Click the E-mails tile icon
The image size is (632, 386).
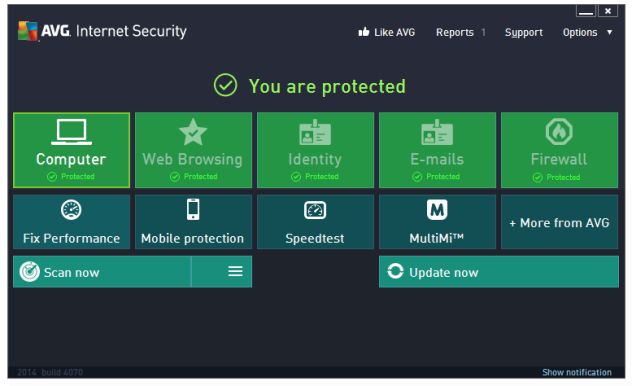pyautogui.click(x=437, y=132)
